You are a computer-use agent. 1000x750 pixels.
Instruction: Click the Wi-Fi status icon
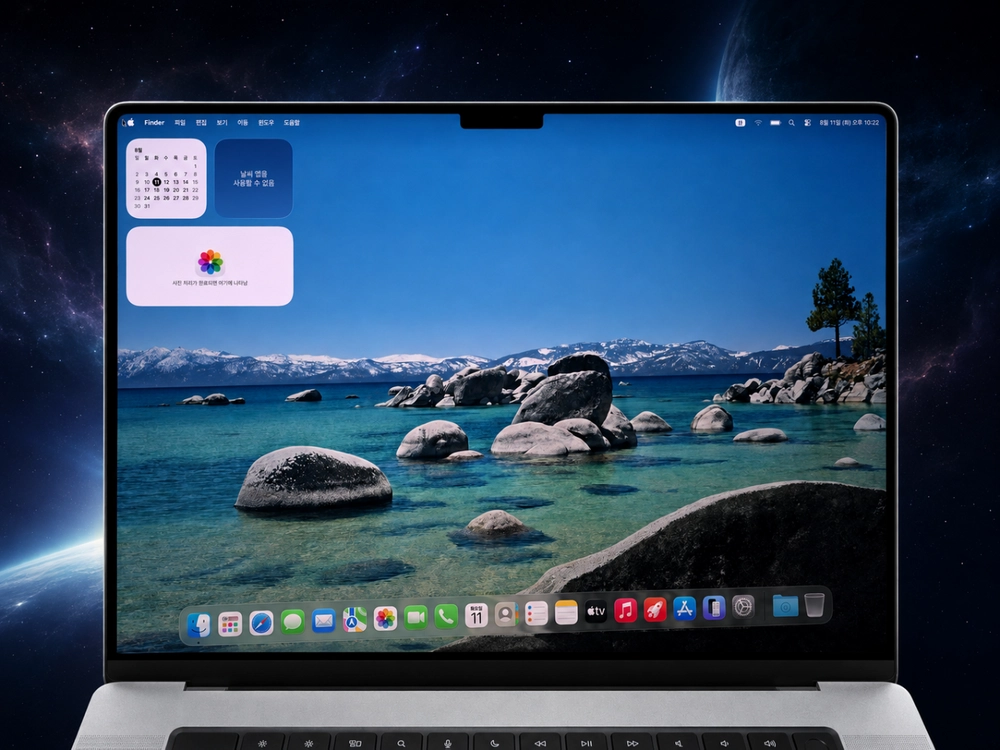[x=758, y=122]
